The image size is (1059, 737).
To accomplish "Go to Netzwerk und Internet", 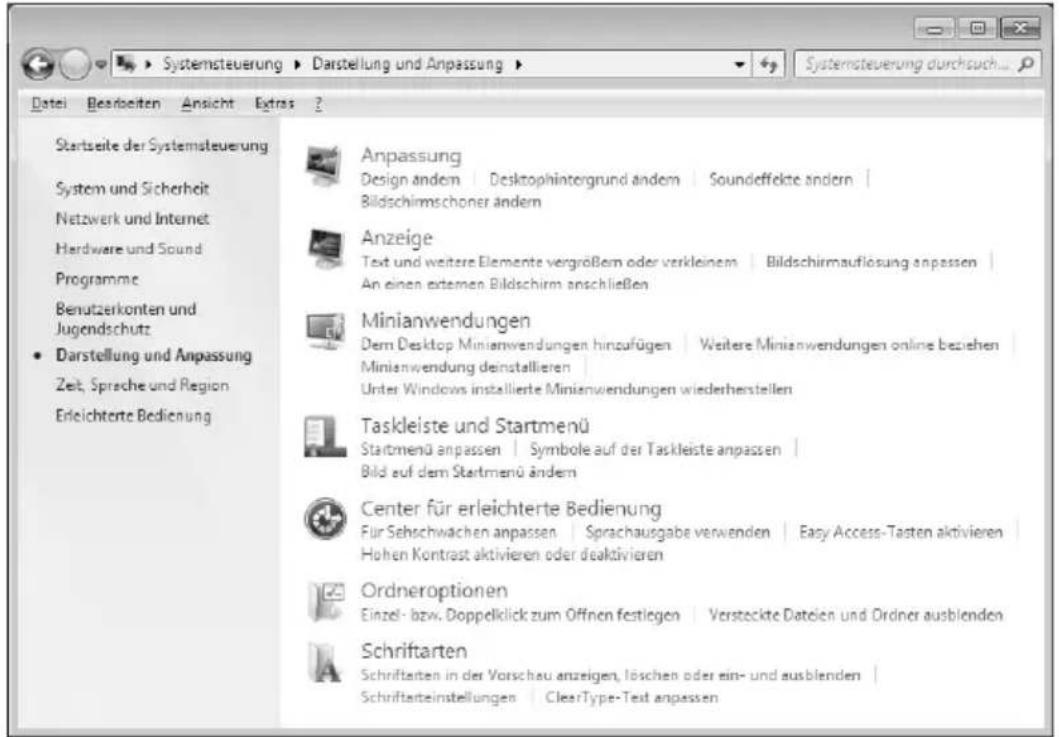I will (x=132, y=219).
